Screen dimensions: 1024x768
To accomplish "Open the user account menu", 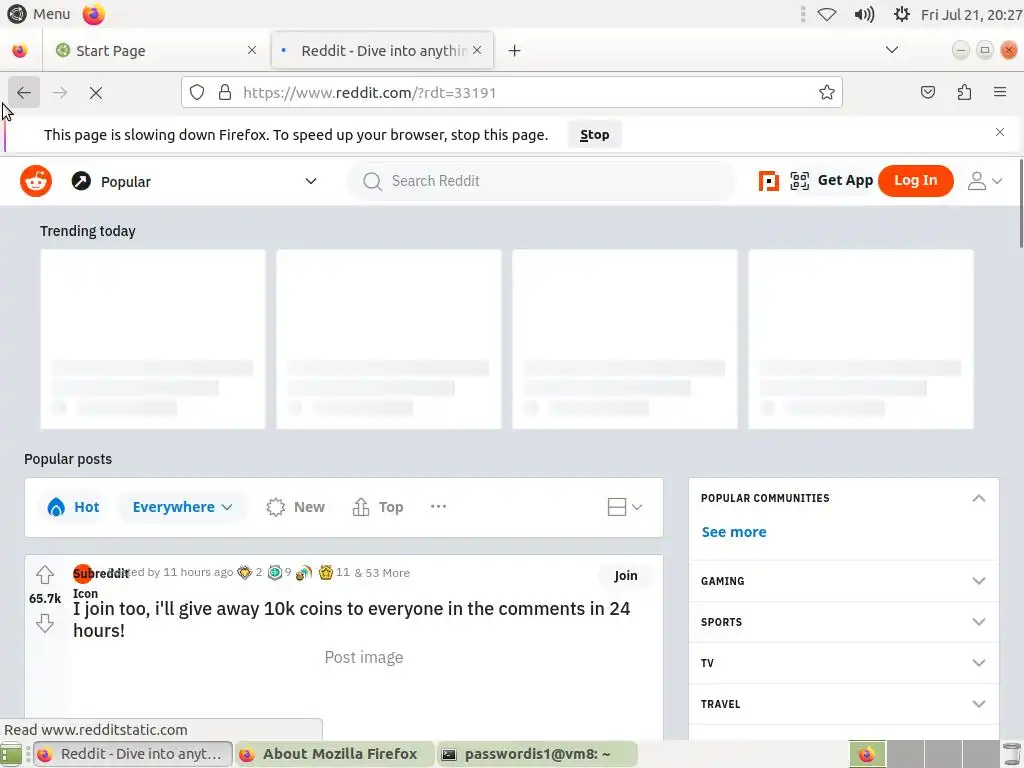I will (985, 181).
